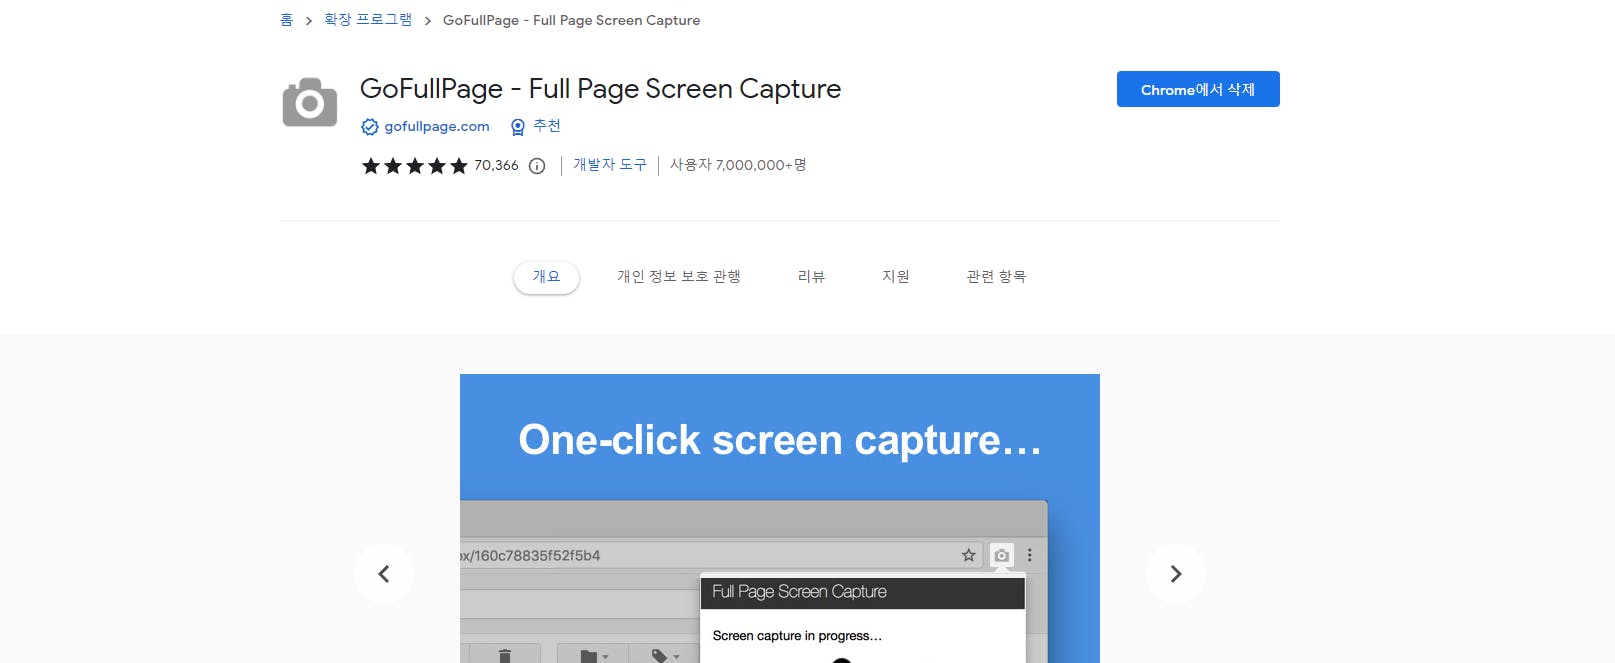Go to 홈 in the breadcrumb
The width and height of the screenshot is (1615, 663).
pos(286,20)
